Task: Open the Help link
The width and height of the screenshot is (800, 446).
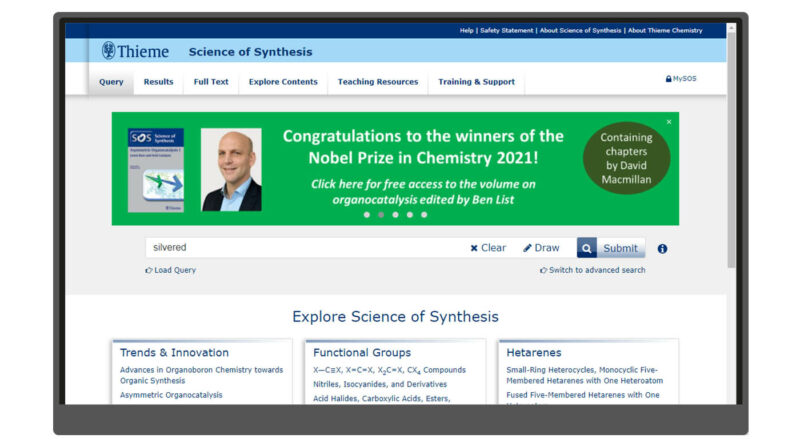Action: click(x=466, y=31)
